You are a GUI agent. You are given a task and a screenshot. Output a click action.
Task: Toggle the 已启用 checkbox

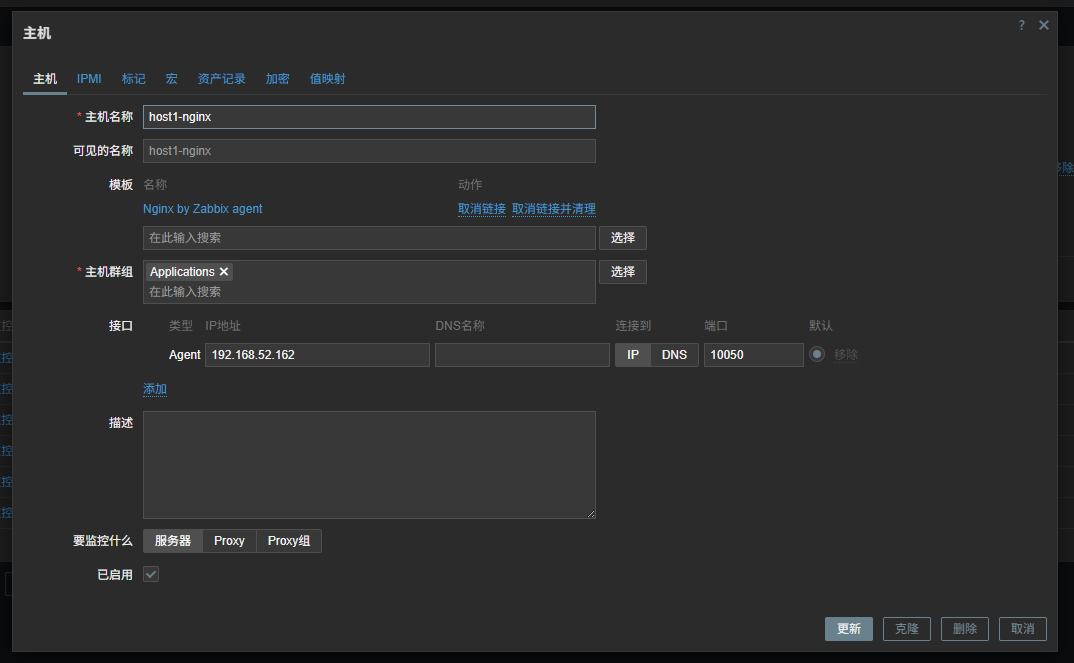point(151,574)
